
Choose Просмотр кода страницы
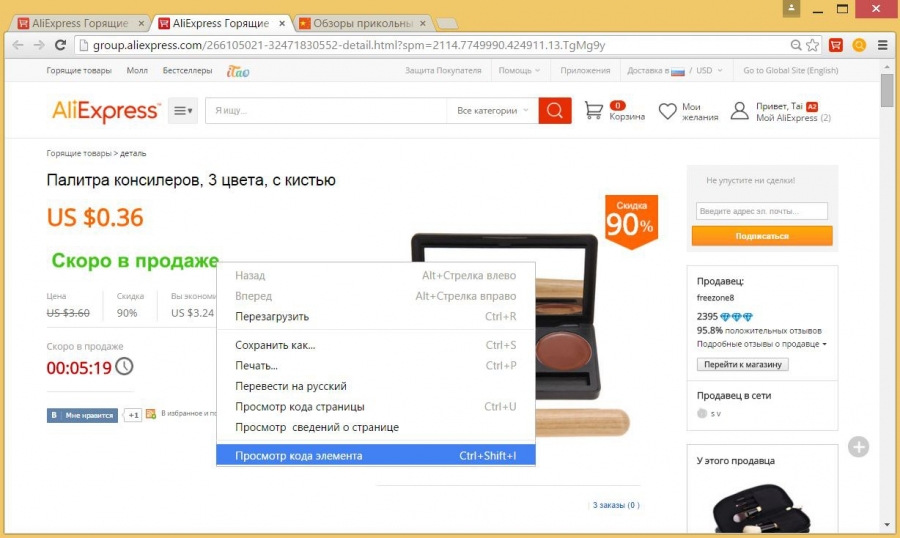375,407
